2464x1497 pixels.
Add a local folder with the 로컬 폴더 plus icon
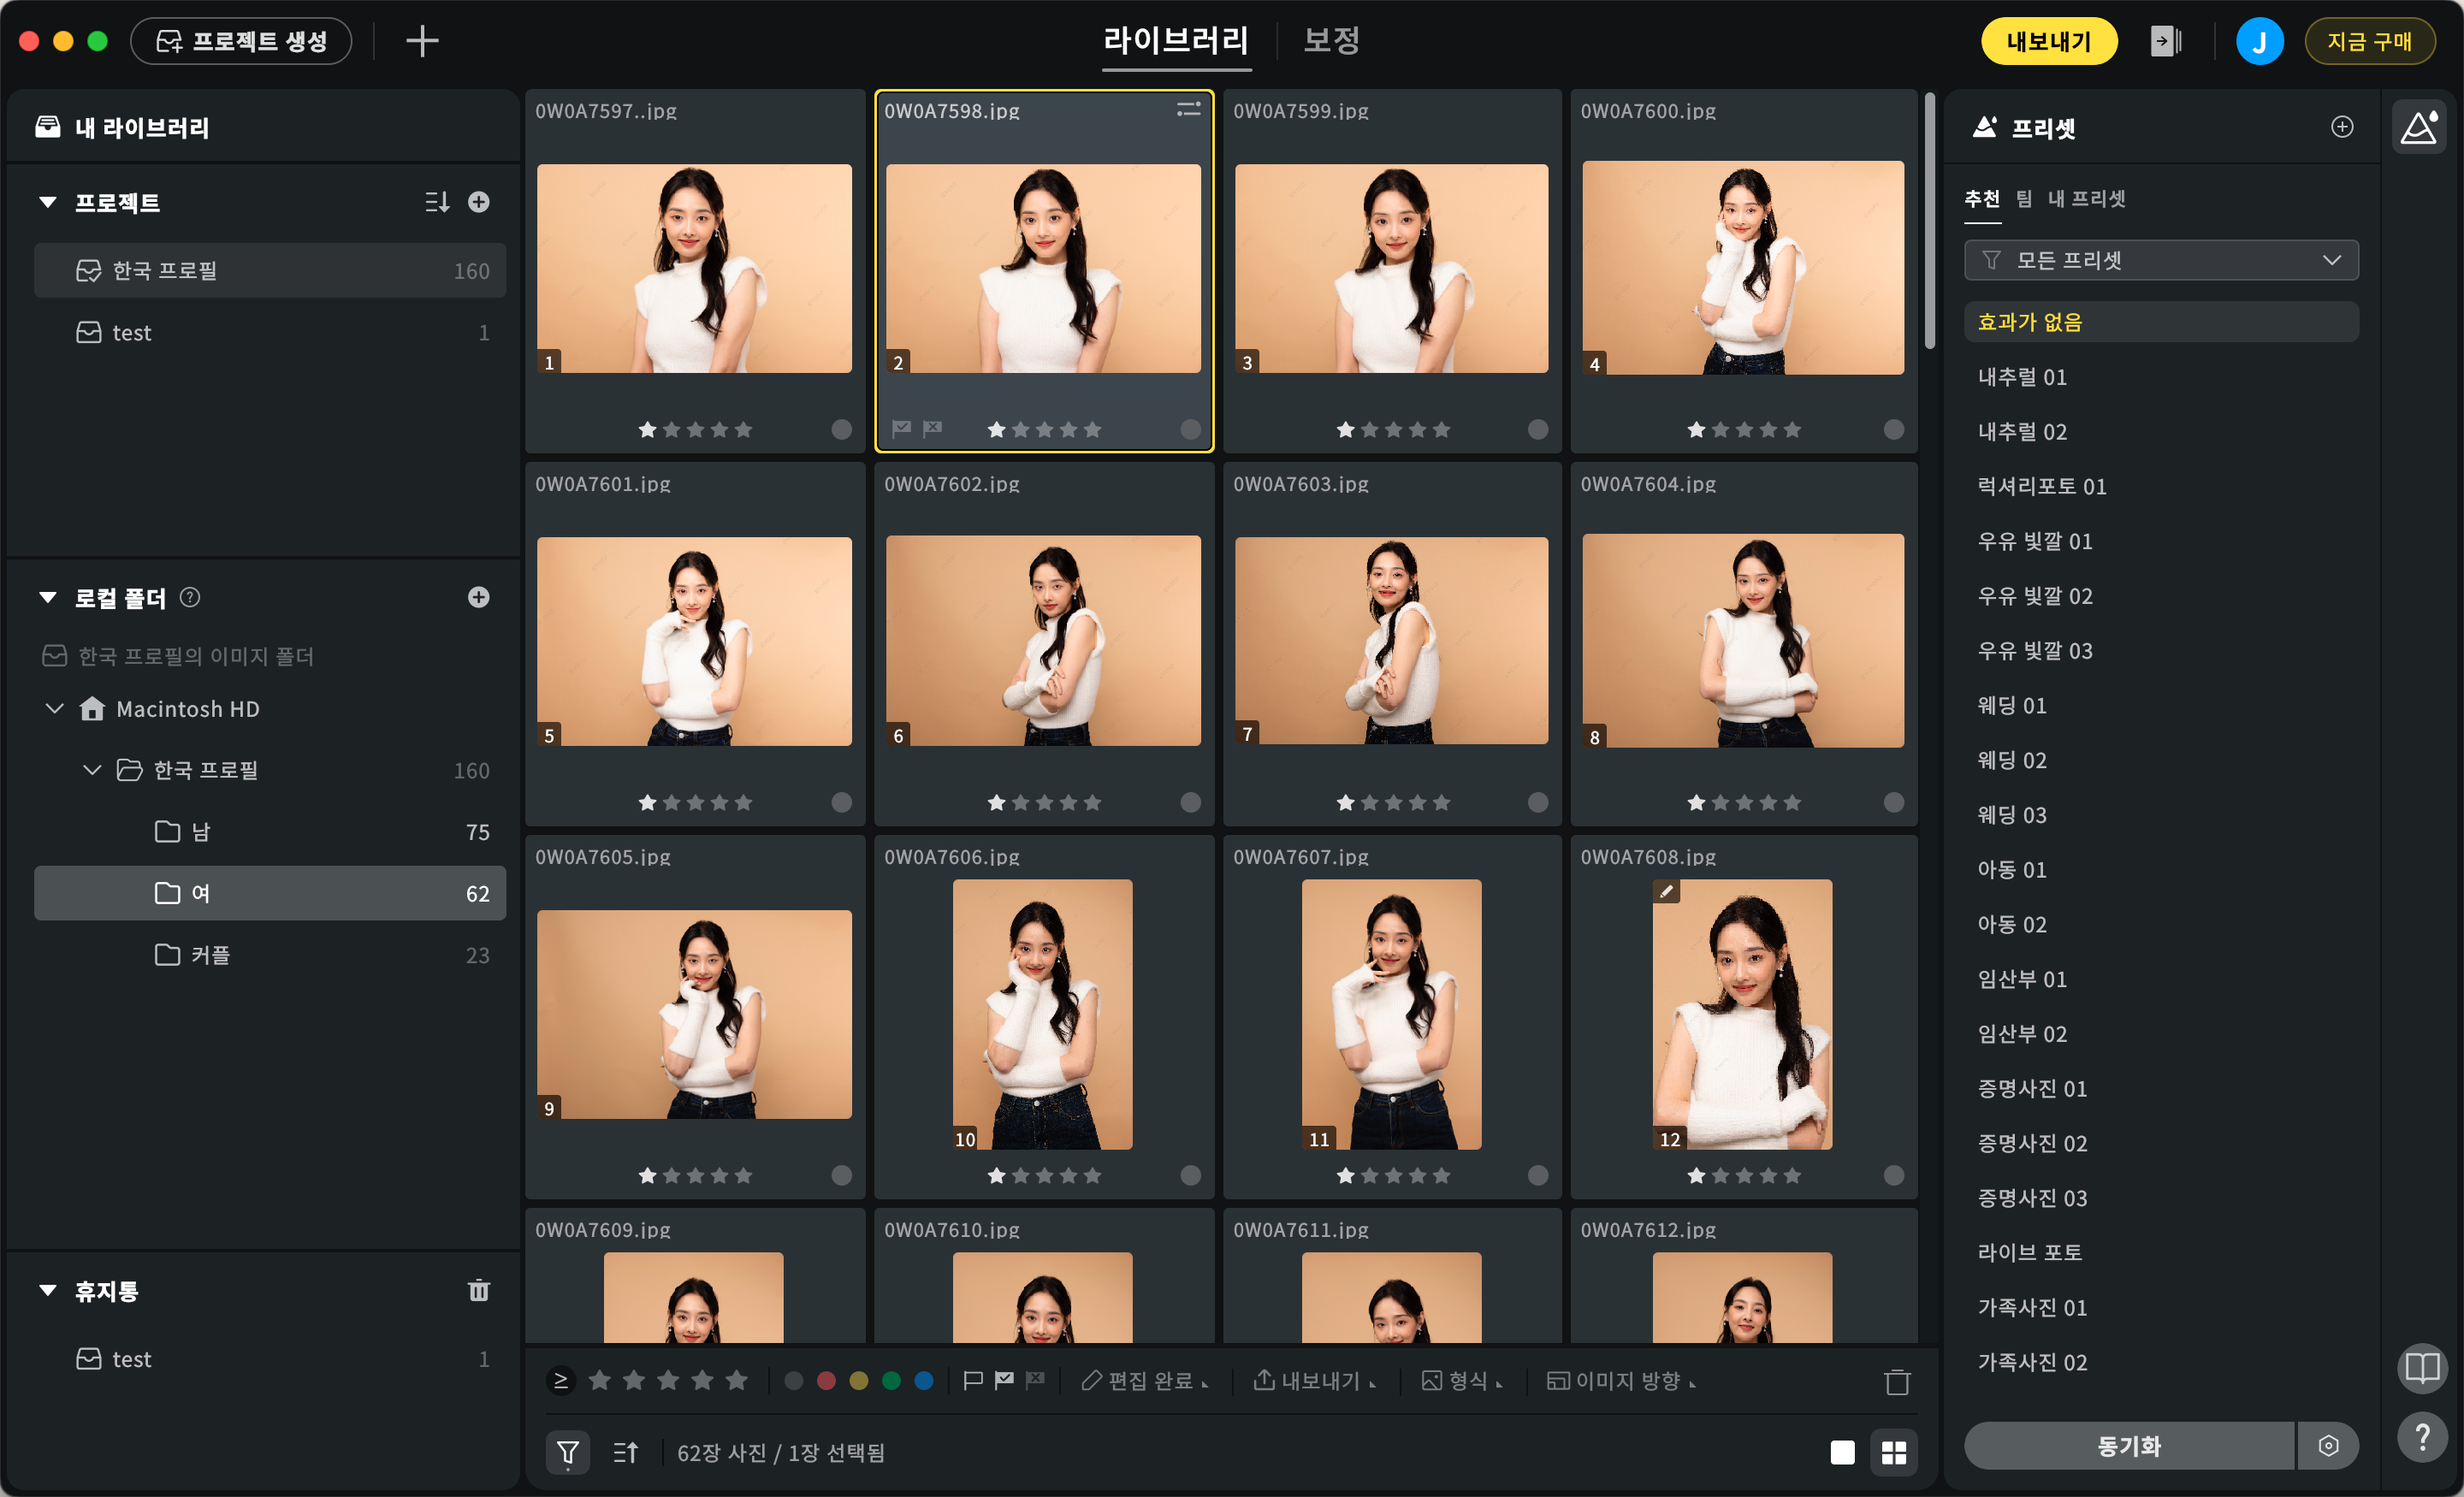(x=479, y=597)
